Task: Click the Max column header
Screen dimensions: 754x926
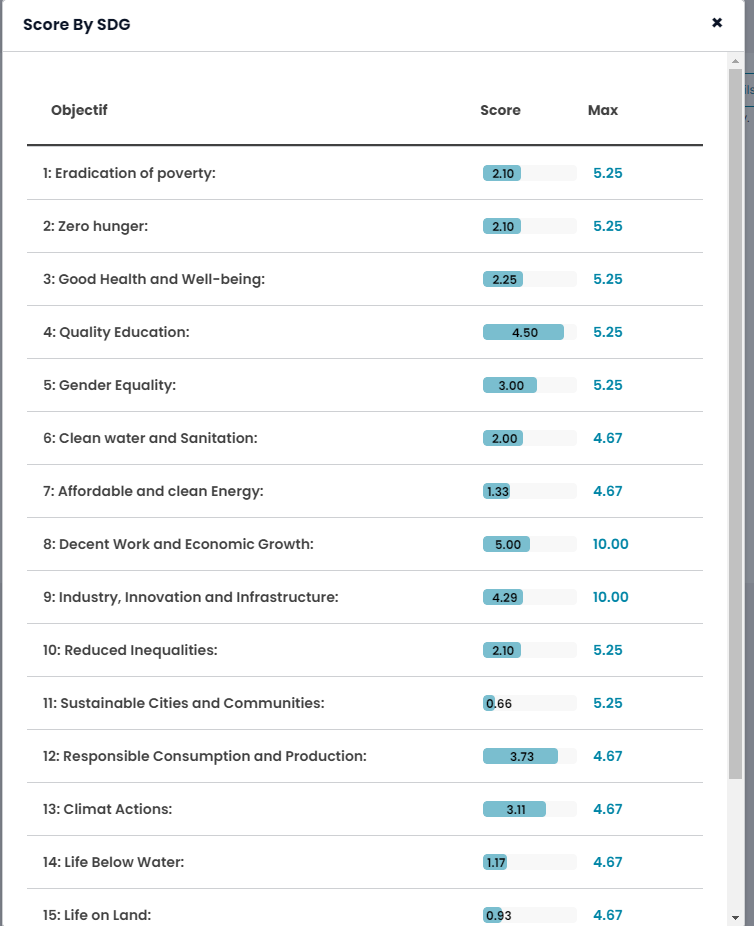Action: [x=603, y=110]
